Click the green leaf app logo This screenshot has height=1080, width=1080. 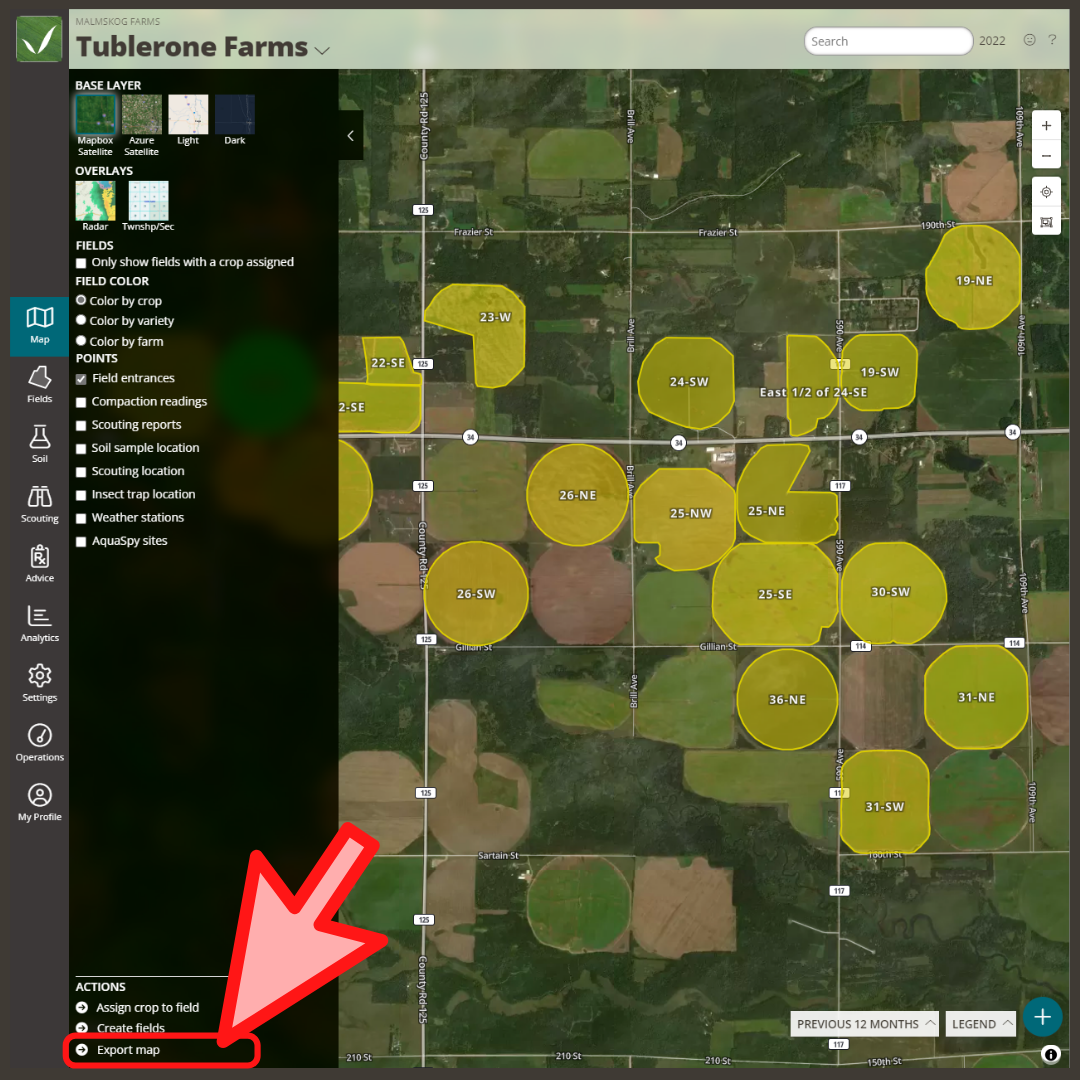[39, 39]
